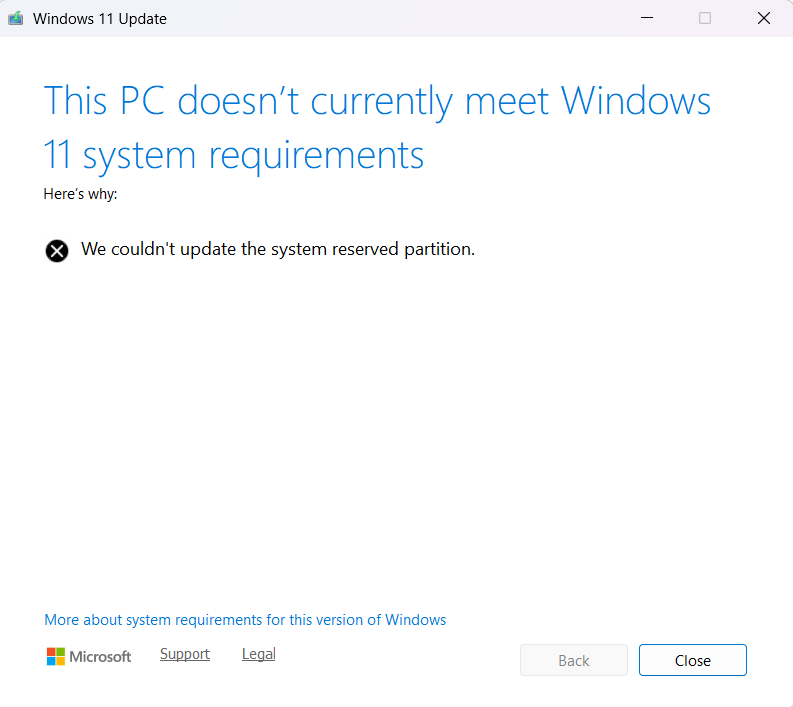Click the four-color Microsoft logo squares

pyautogui.click(x=55, y=656)
